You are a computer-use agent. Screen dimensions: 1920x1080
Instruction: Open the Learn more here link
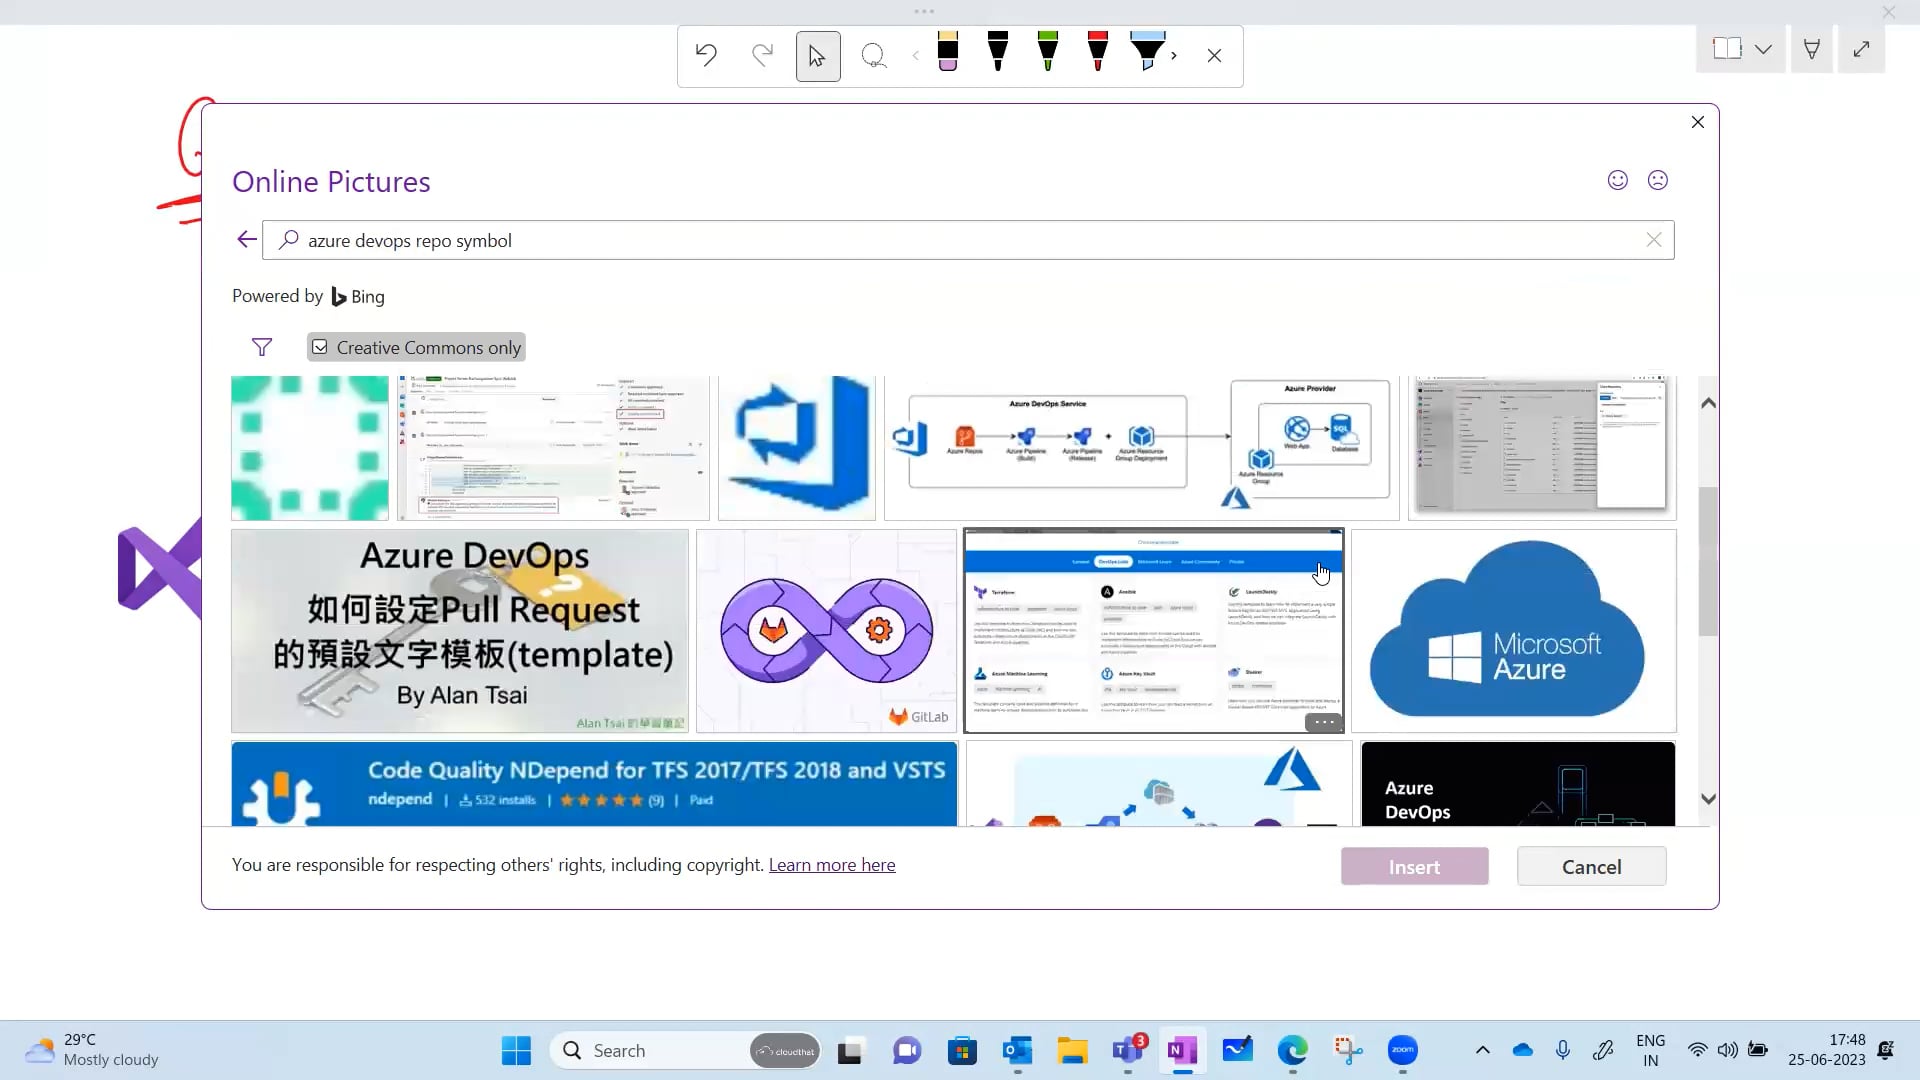point(832,865)
